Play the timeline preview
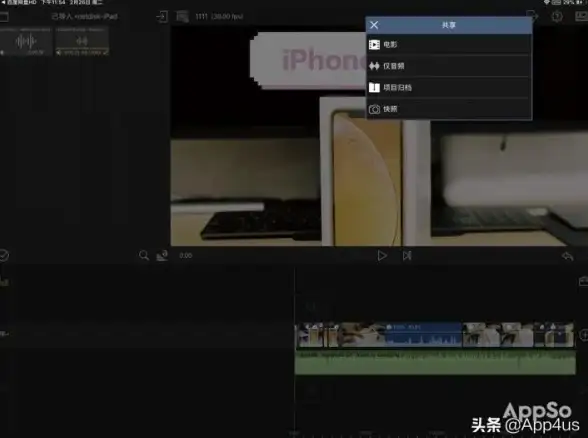This screenshot has width=588, height=438. [382, 256]
